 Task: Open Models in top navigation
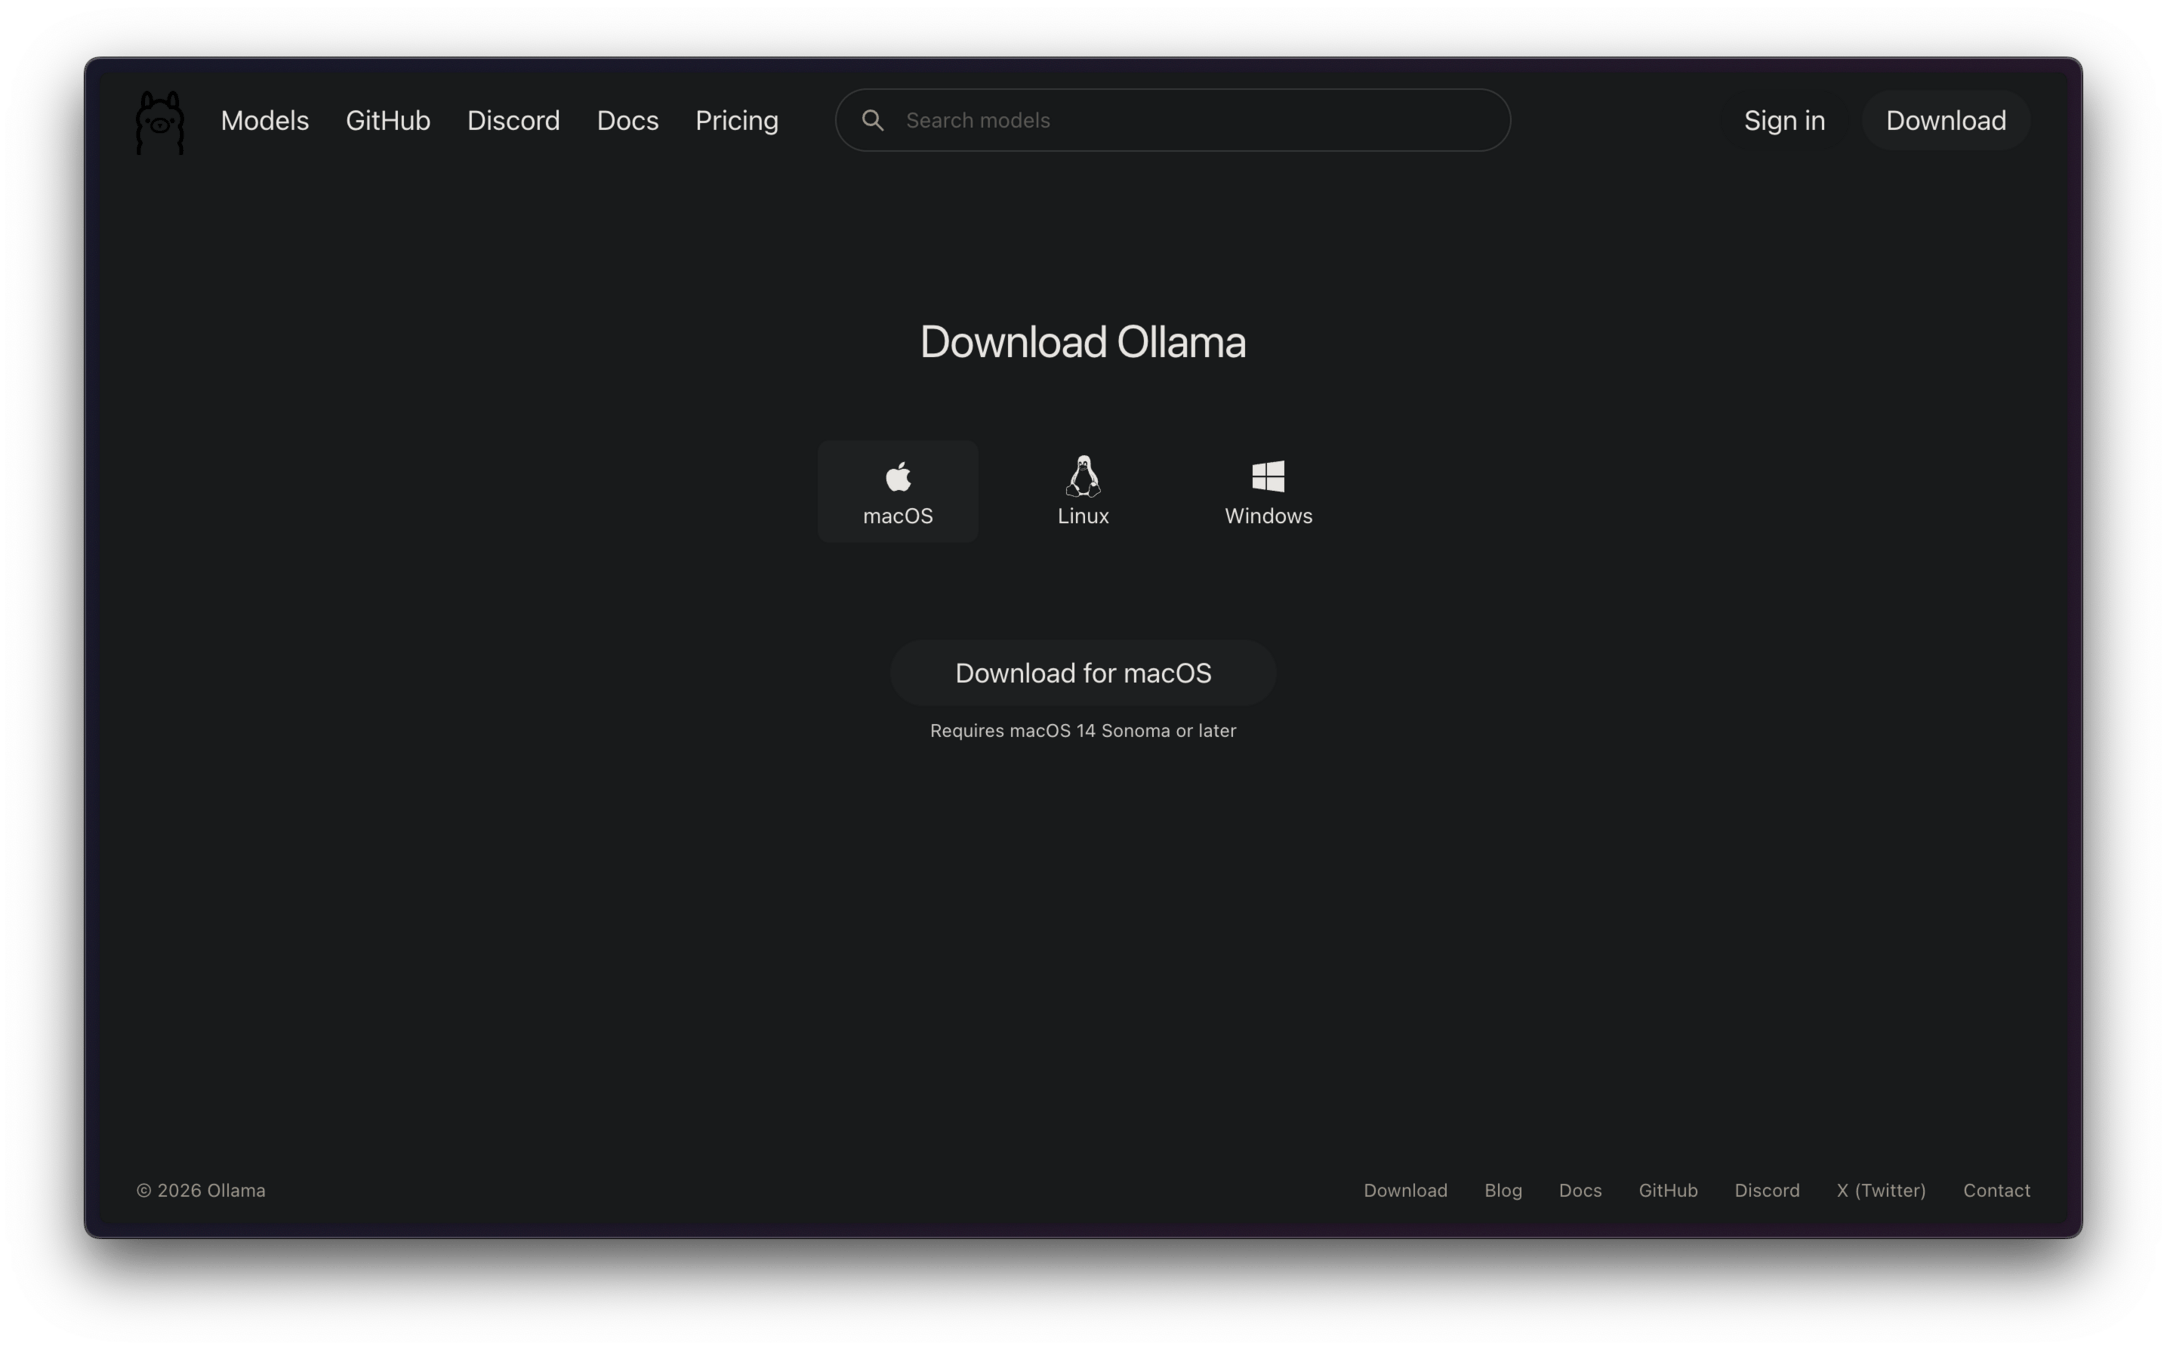tap(265, 121)
